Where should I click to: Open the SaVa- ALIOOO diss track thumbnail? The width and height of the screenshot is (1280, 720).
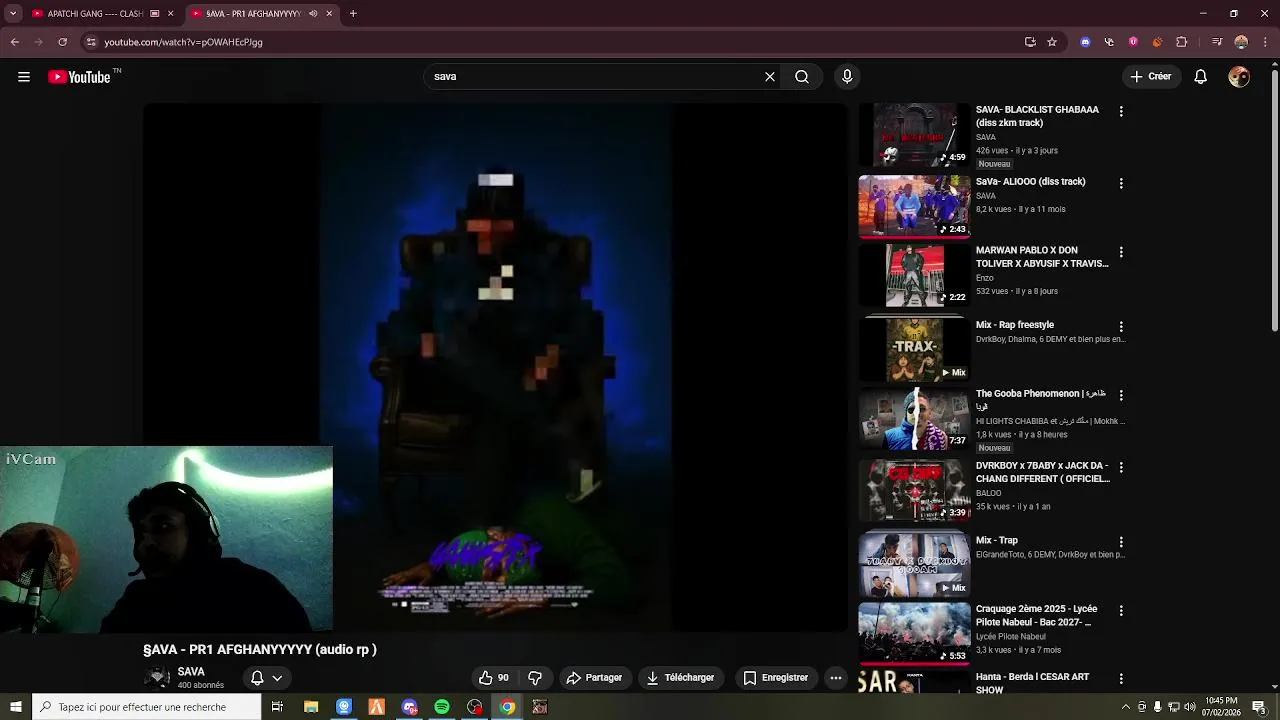[914, 207]
